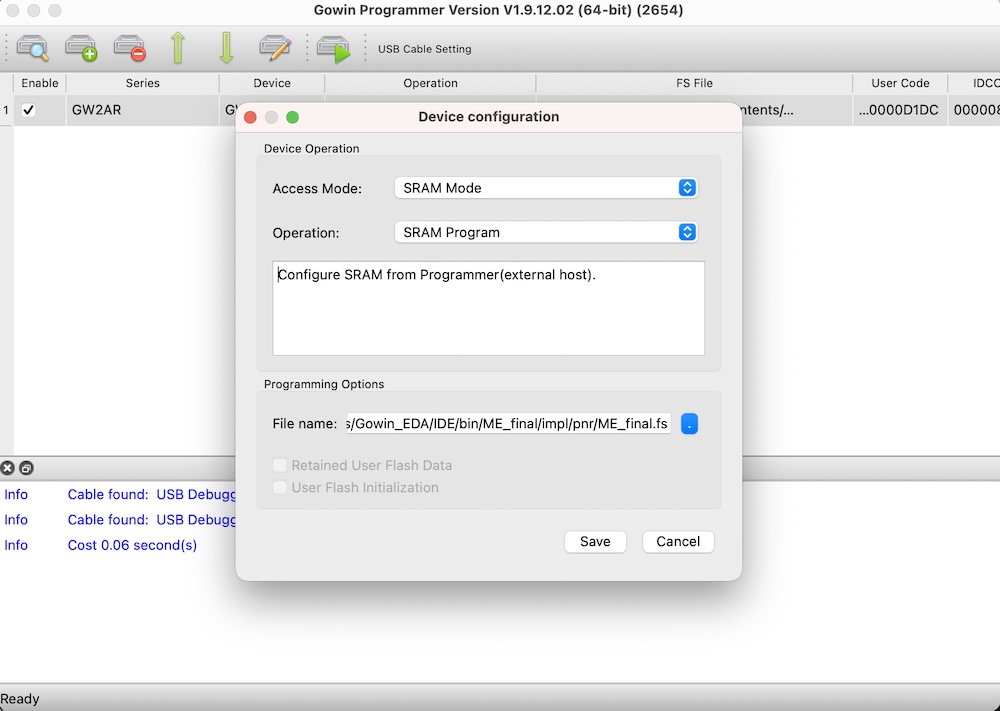Open the Operation dropdown showing SRAM Program
1000x711 pixels.
[545, 232]
